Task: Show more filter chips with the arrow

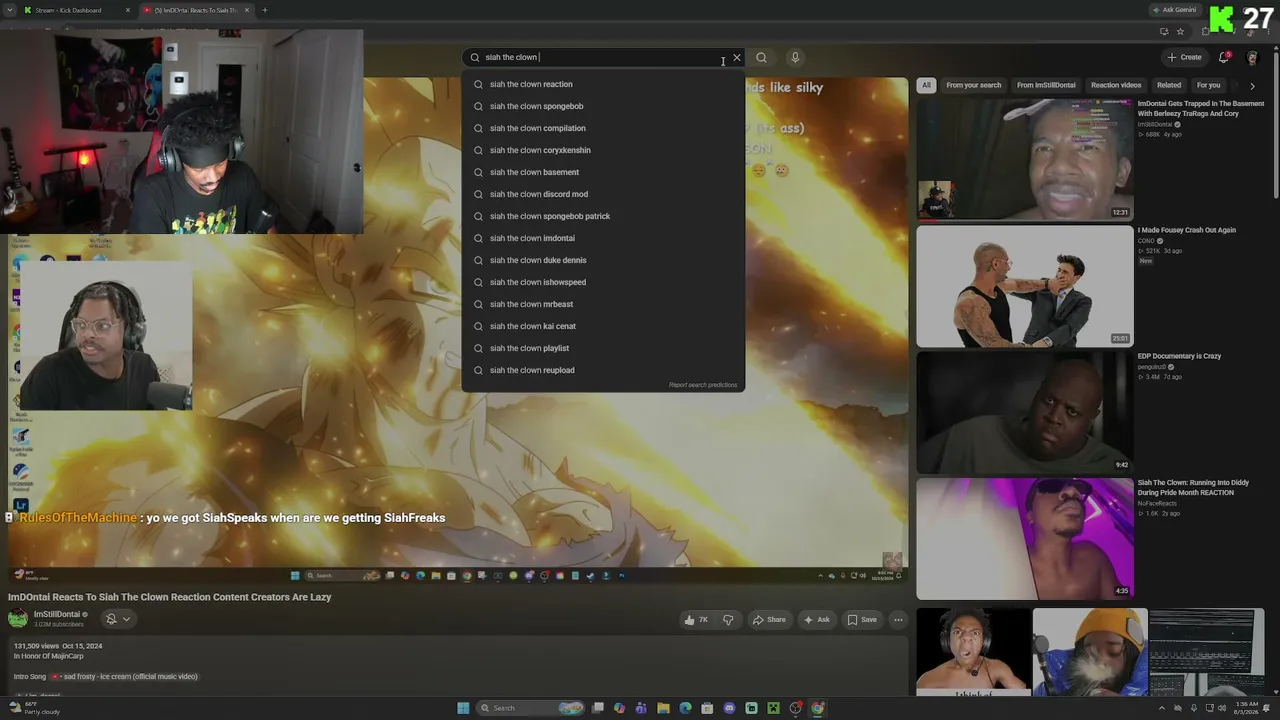Action: (x=1252, y=85)
